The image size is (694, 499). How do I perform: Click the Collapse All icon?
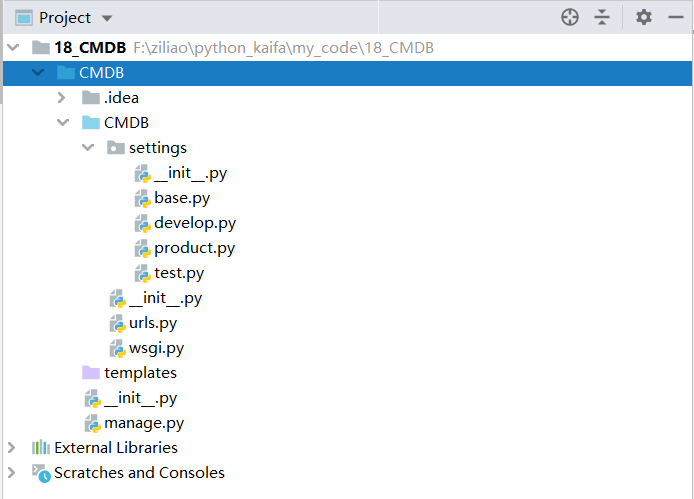[602, 18]
